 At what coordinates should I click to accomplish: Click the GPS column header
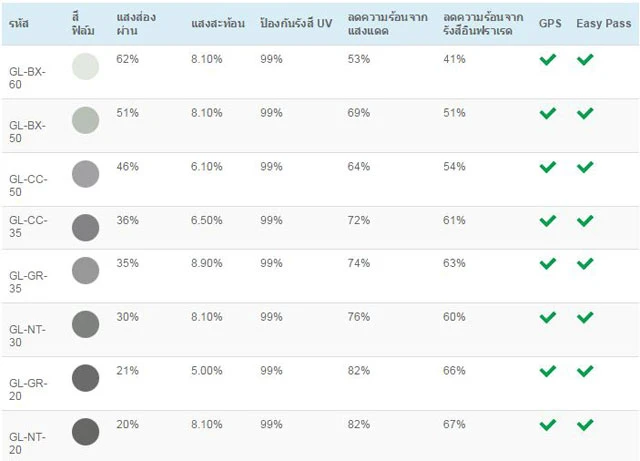click(x=550, y=22)
